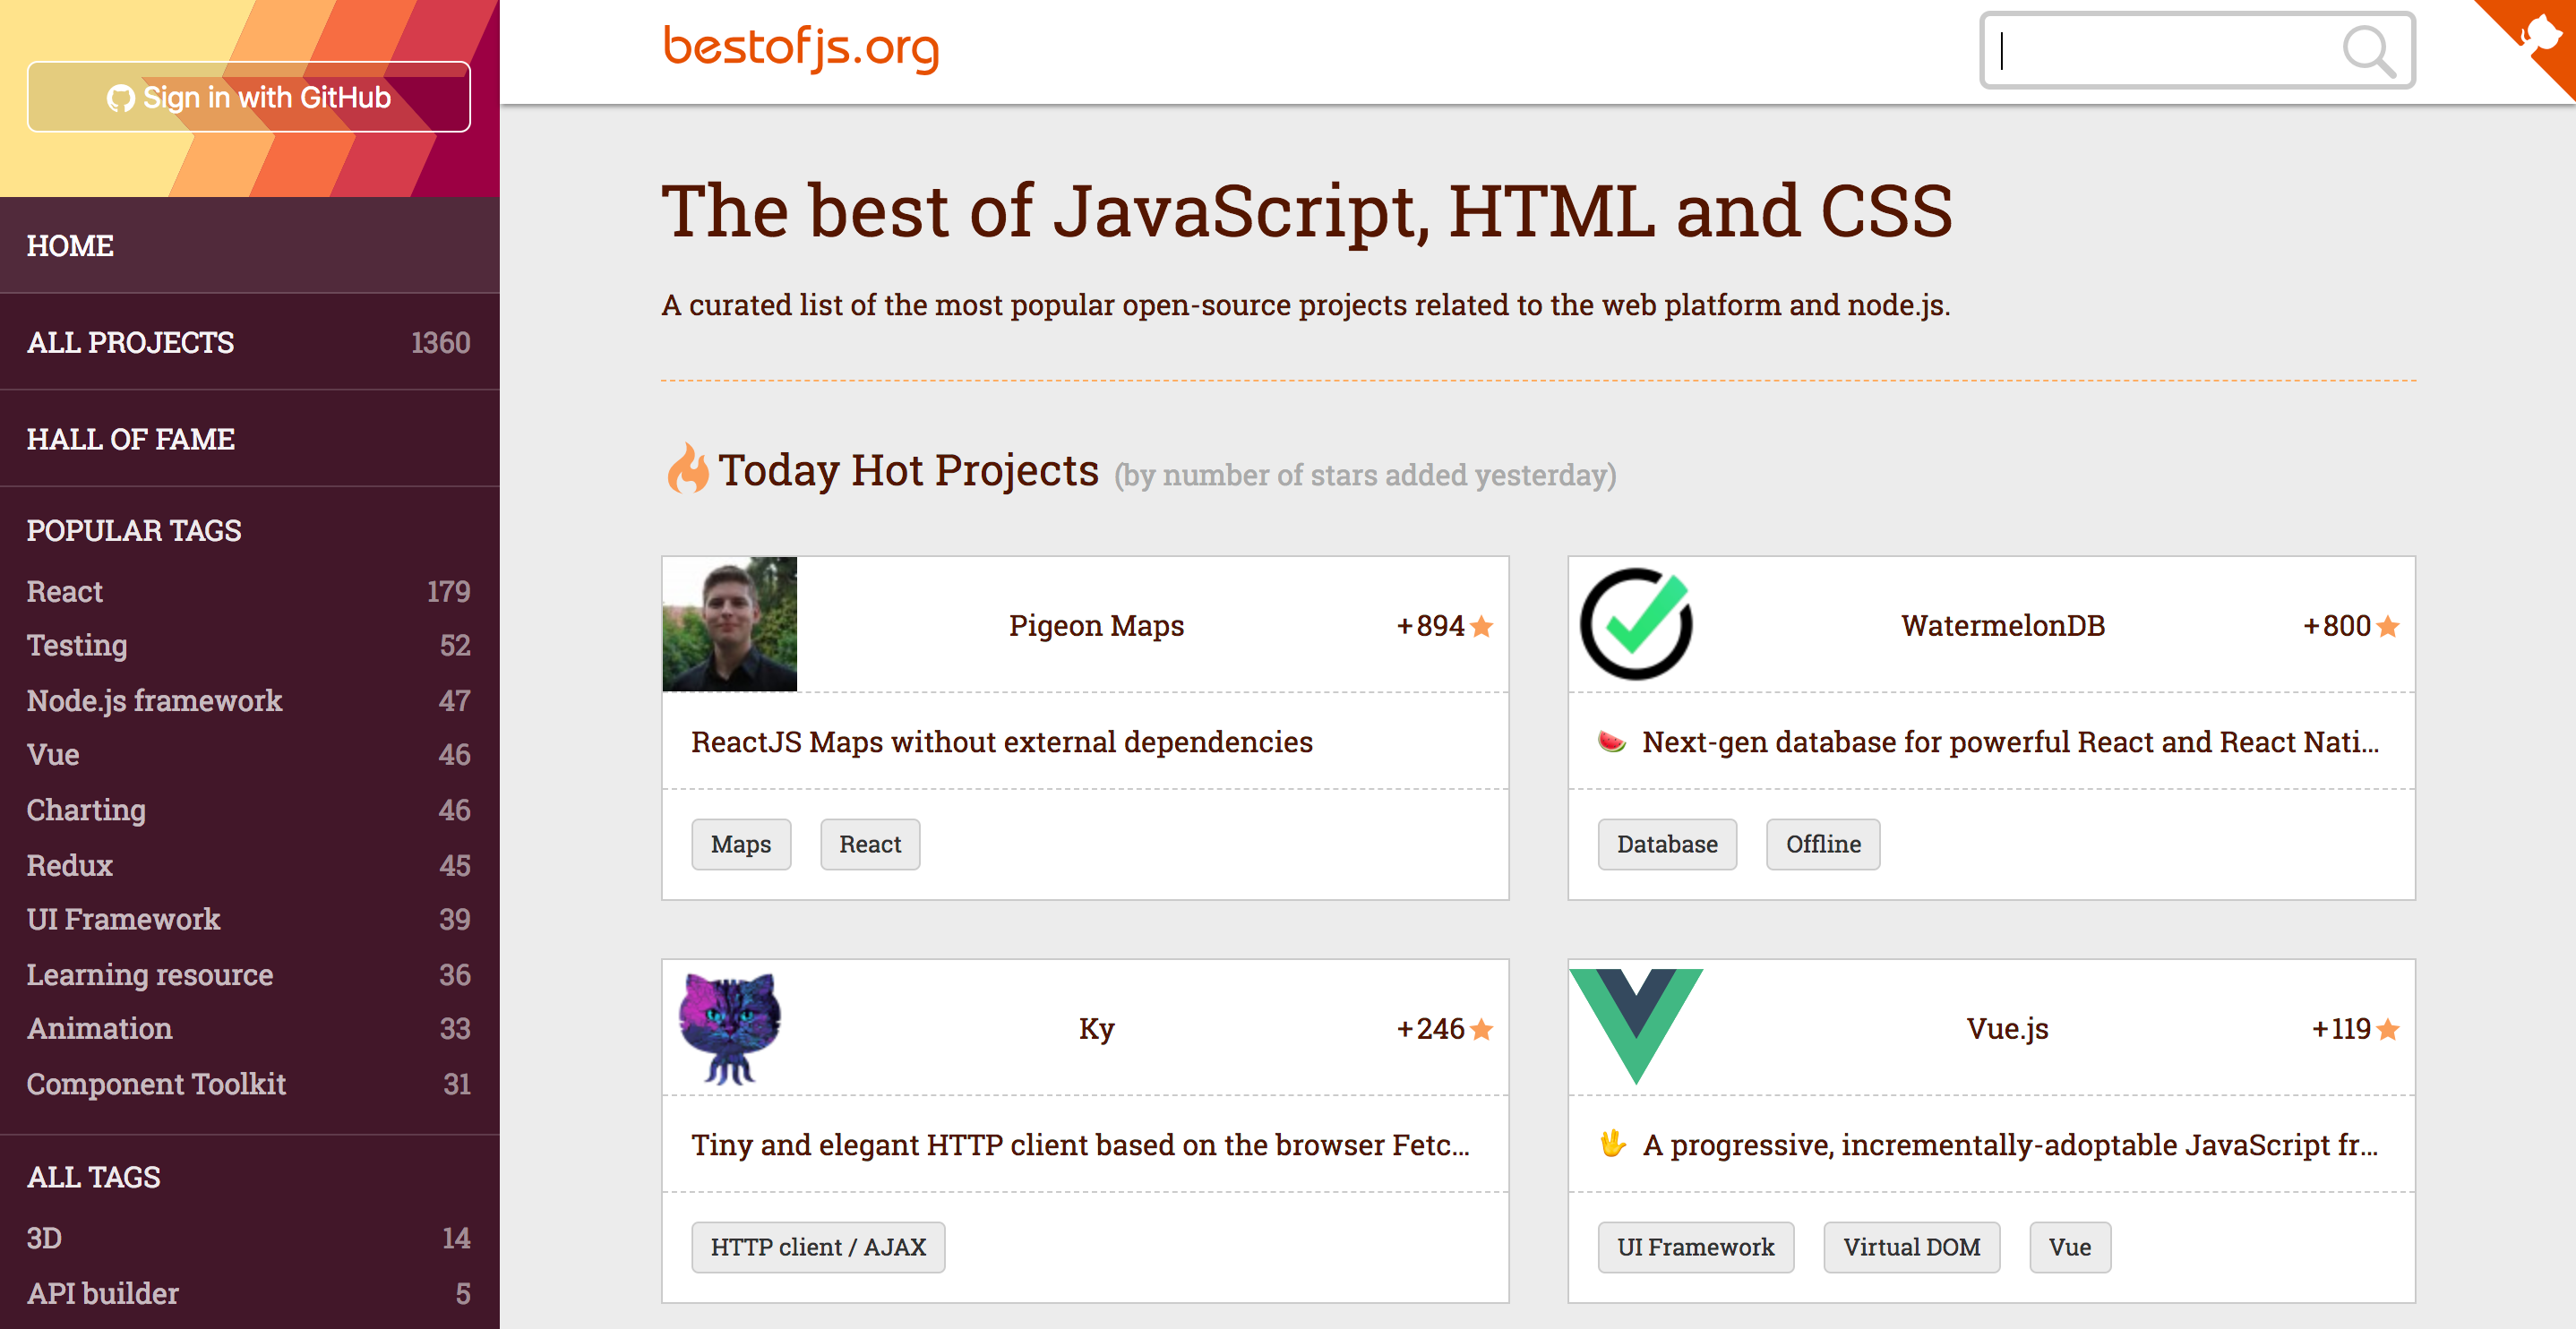2576x1329 pixels.
Task: Open the React tag under Popular Tags
Action: click(x=64, y=591)
